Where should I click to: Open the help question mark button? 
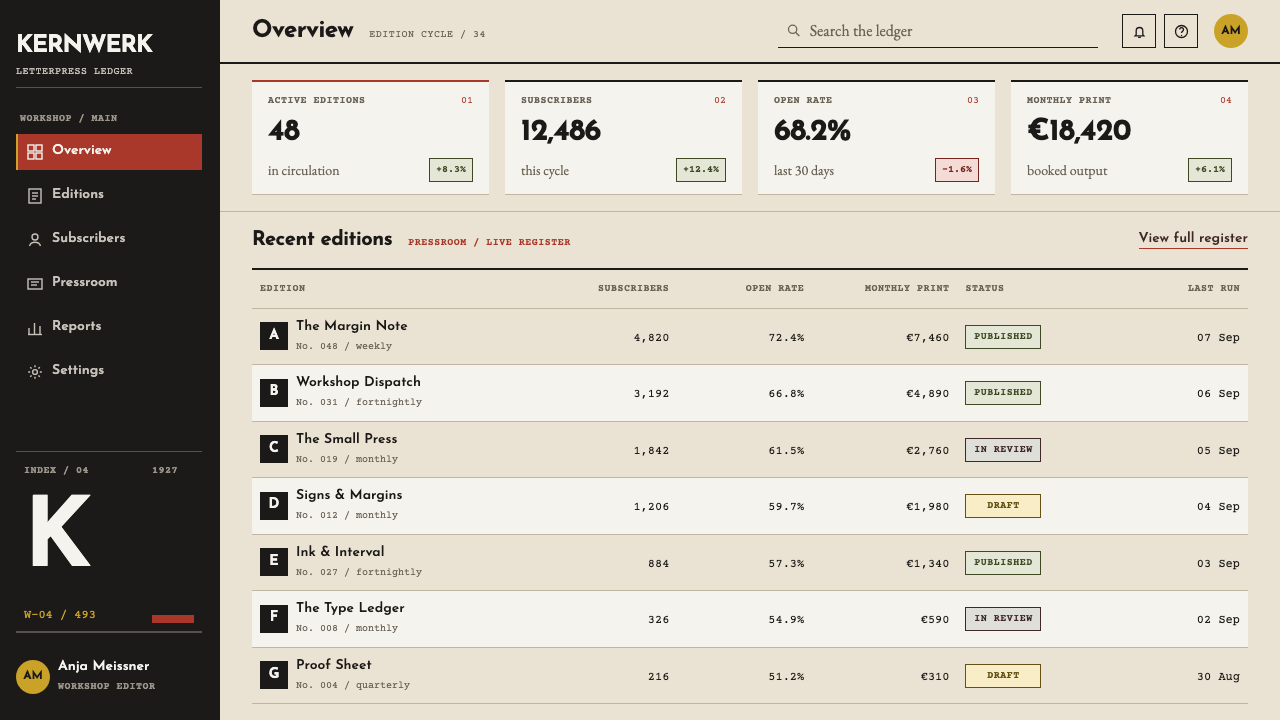(x=1181, y=31)
